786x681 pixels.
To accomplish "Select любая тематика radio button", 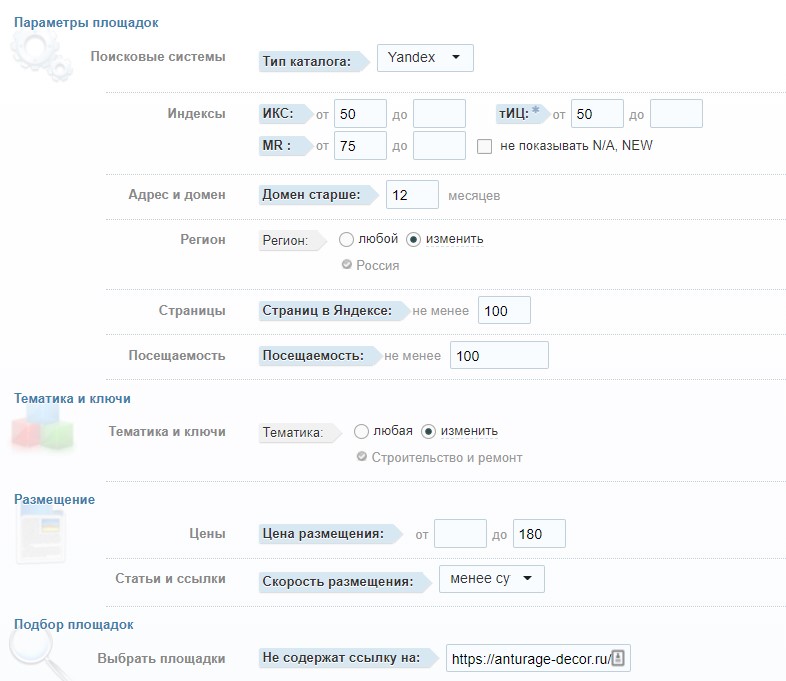I will (361, 431).
